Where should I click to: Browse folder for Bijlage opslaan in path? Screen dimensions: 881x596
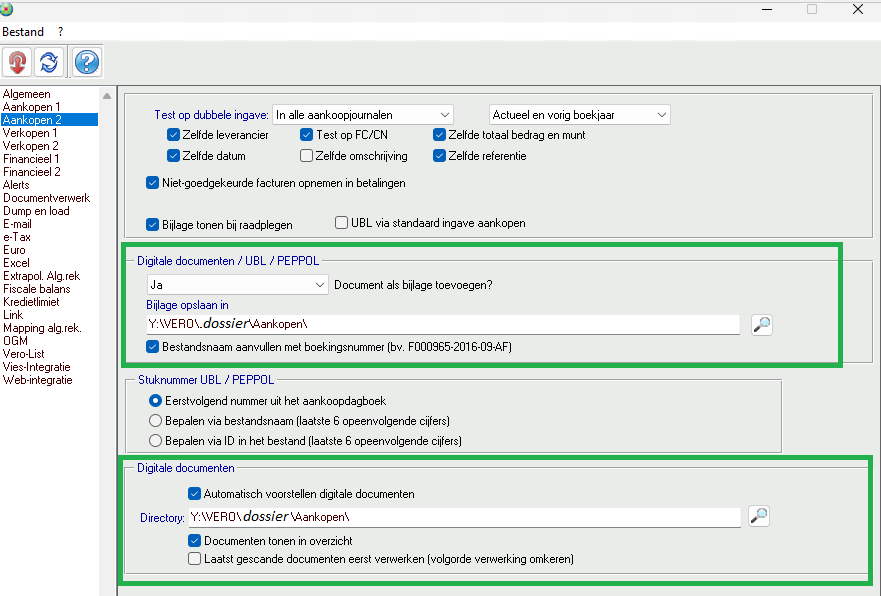pyautogui.click(x=762, y=324)
